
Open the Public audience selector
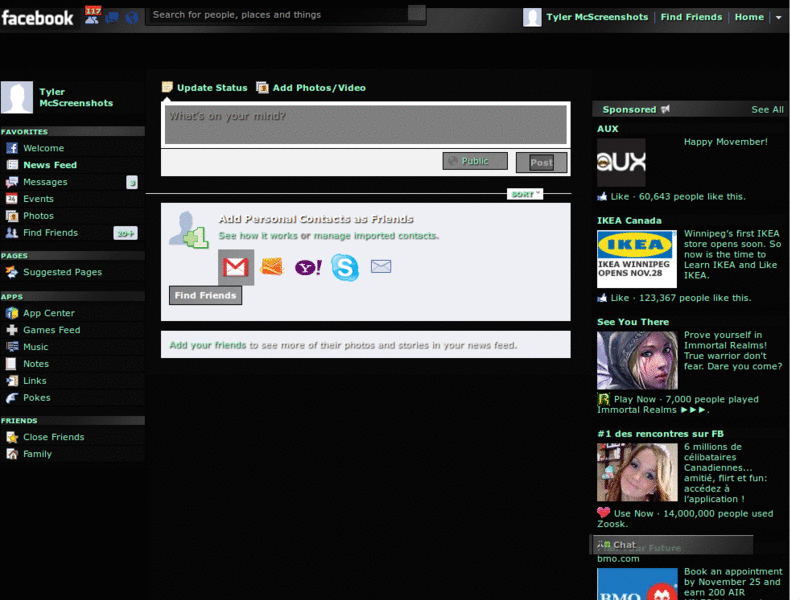tap(474, 160)
